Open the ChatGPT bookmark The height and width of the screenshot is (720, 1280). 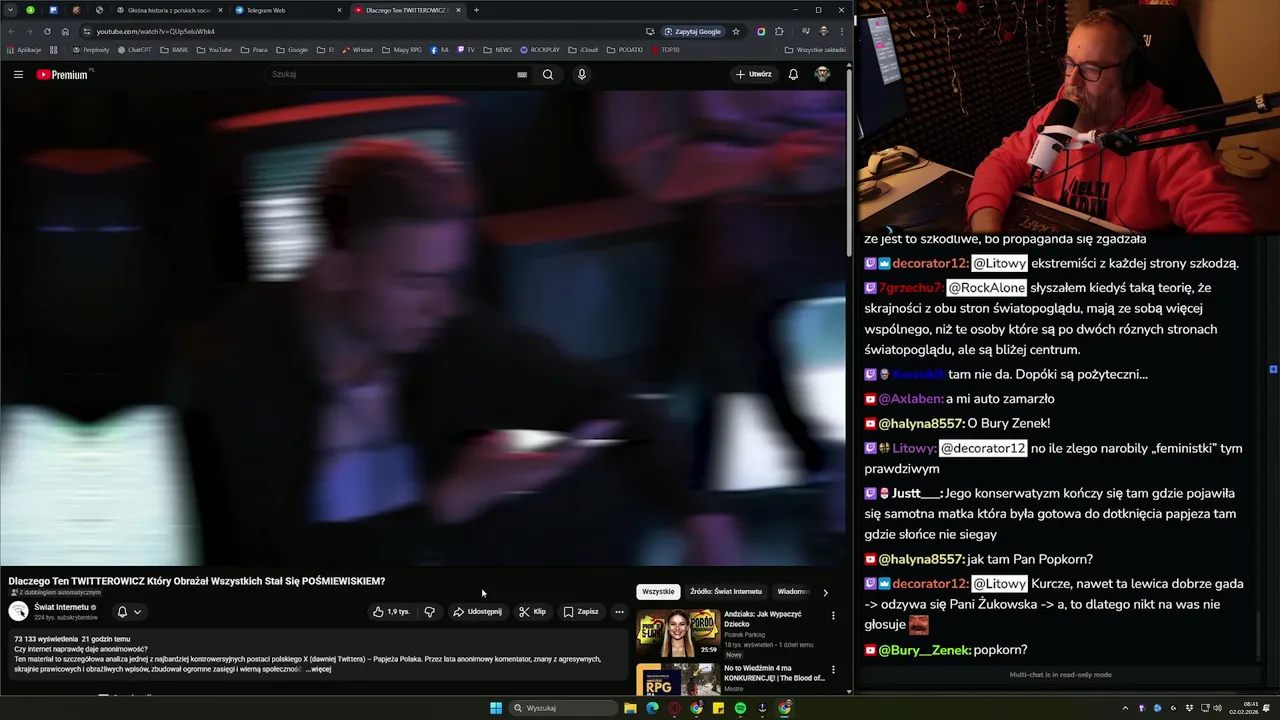click(x=135, y=49)
